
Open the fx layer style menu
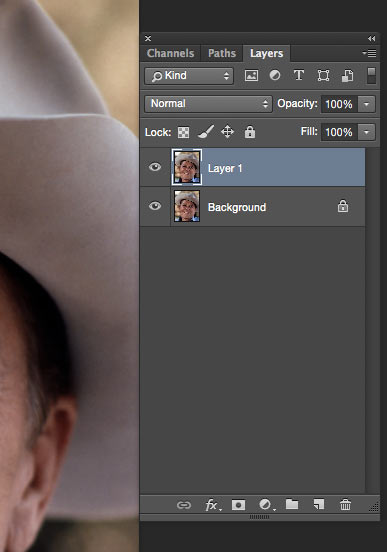(213, 505)
